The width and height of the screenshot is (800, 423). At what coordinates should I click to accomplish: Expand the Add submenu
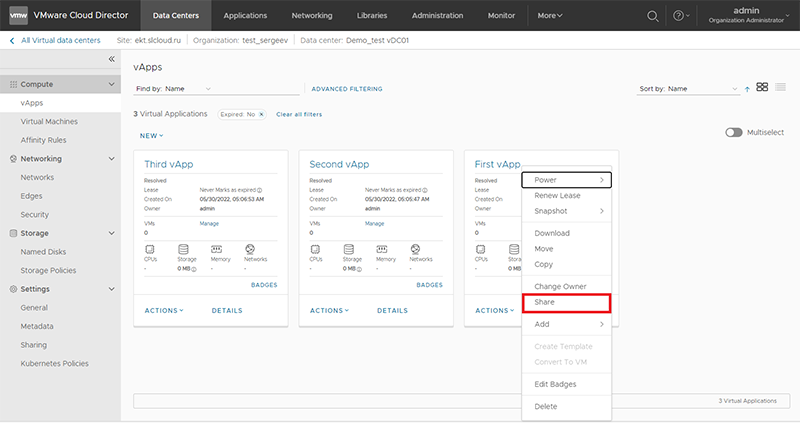(x=566, y=324)
